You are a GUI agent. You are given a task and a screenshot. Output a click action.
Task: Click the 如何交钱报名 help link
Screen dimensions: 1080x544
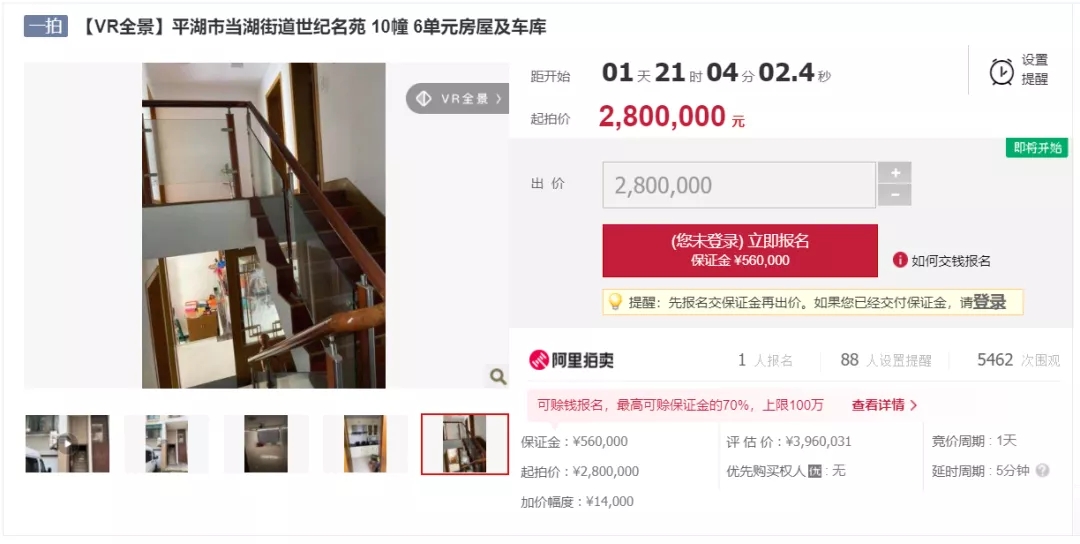[951, 260]
